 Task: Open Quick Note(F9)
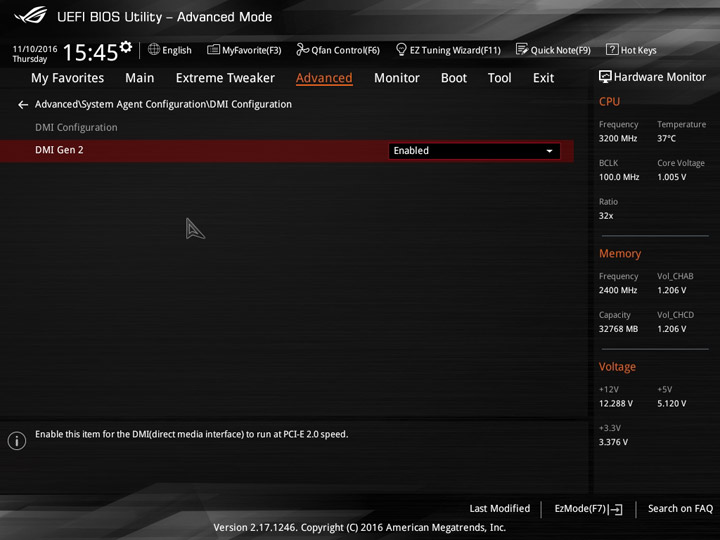[x=553, y=50]
